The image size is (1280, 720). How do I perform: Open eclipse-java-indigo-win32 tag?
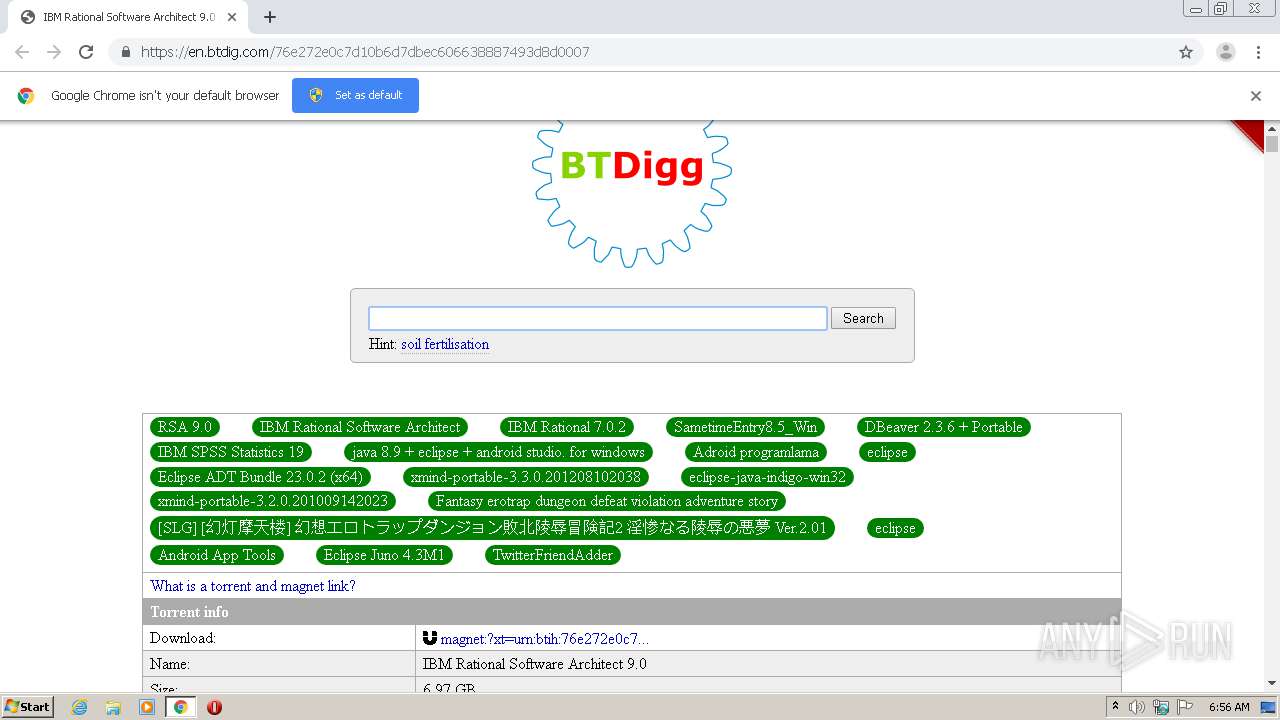click(x=767, y=477)
